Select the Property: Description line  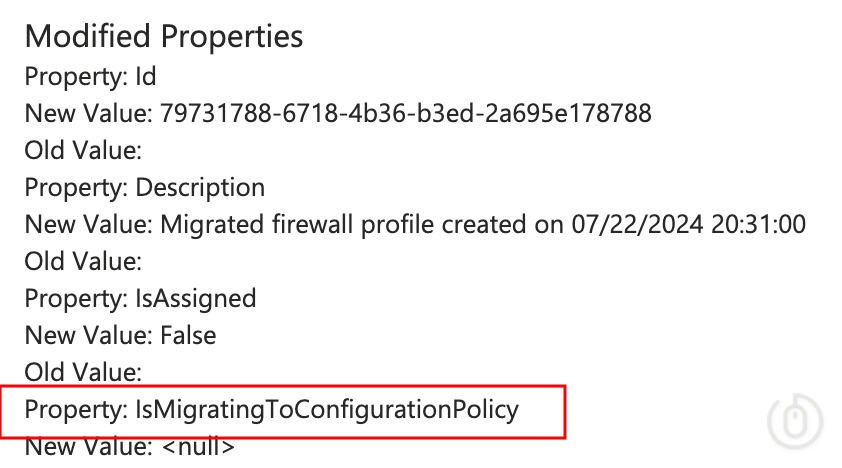[x=145, y=187]
